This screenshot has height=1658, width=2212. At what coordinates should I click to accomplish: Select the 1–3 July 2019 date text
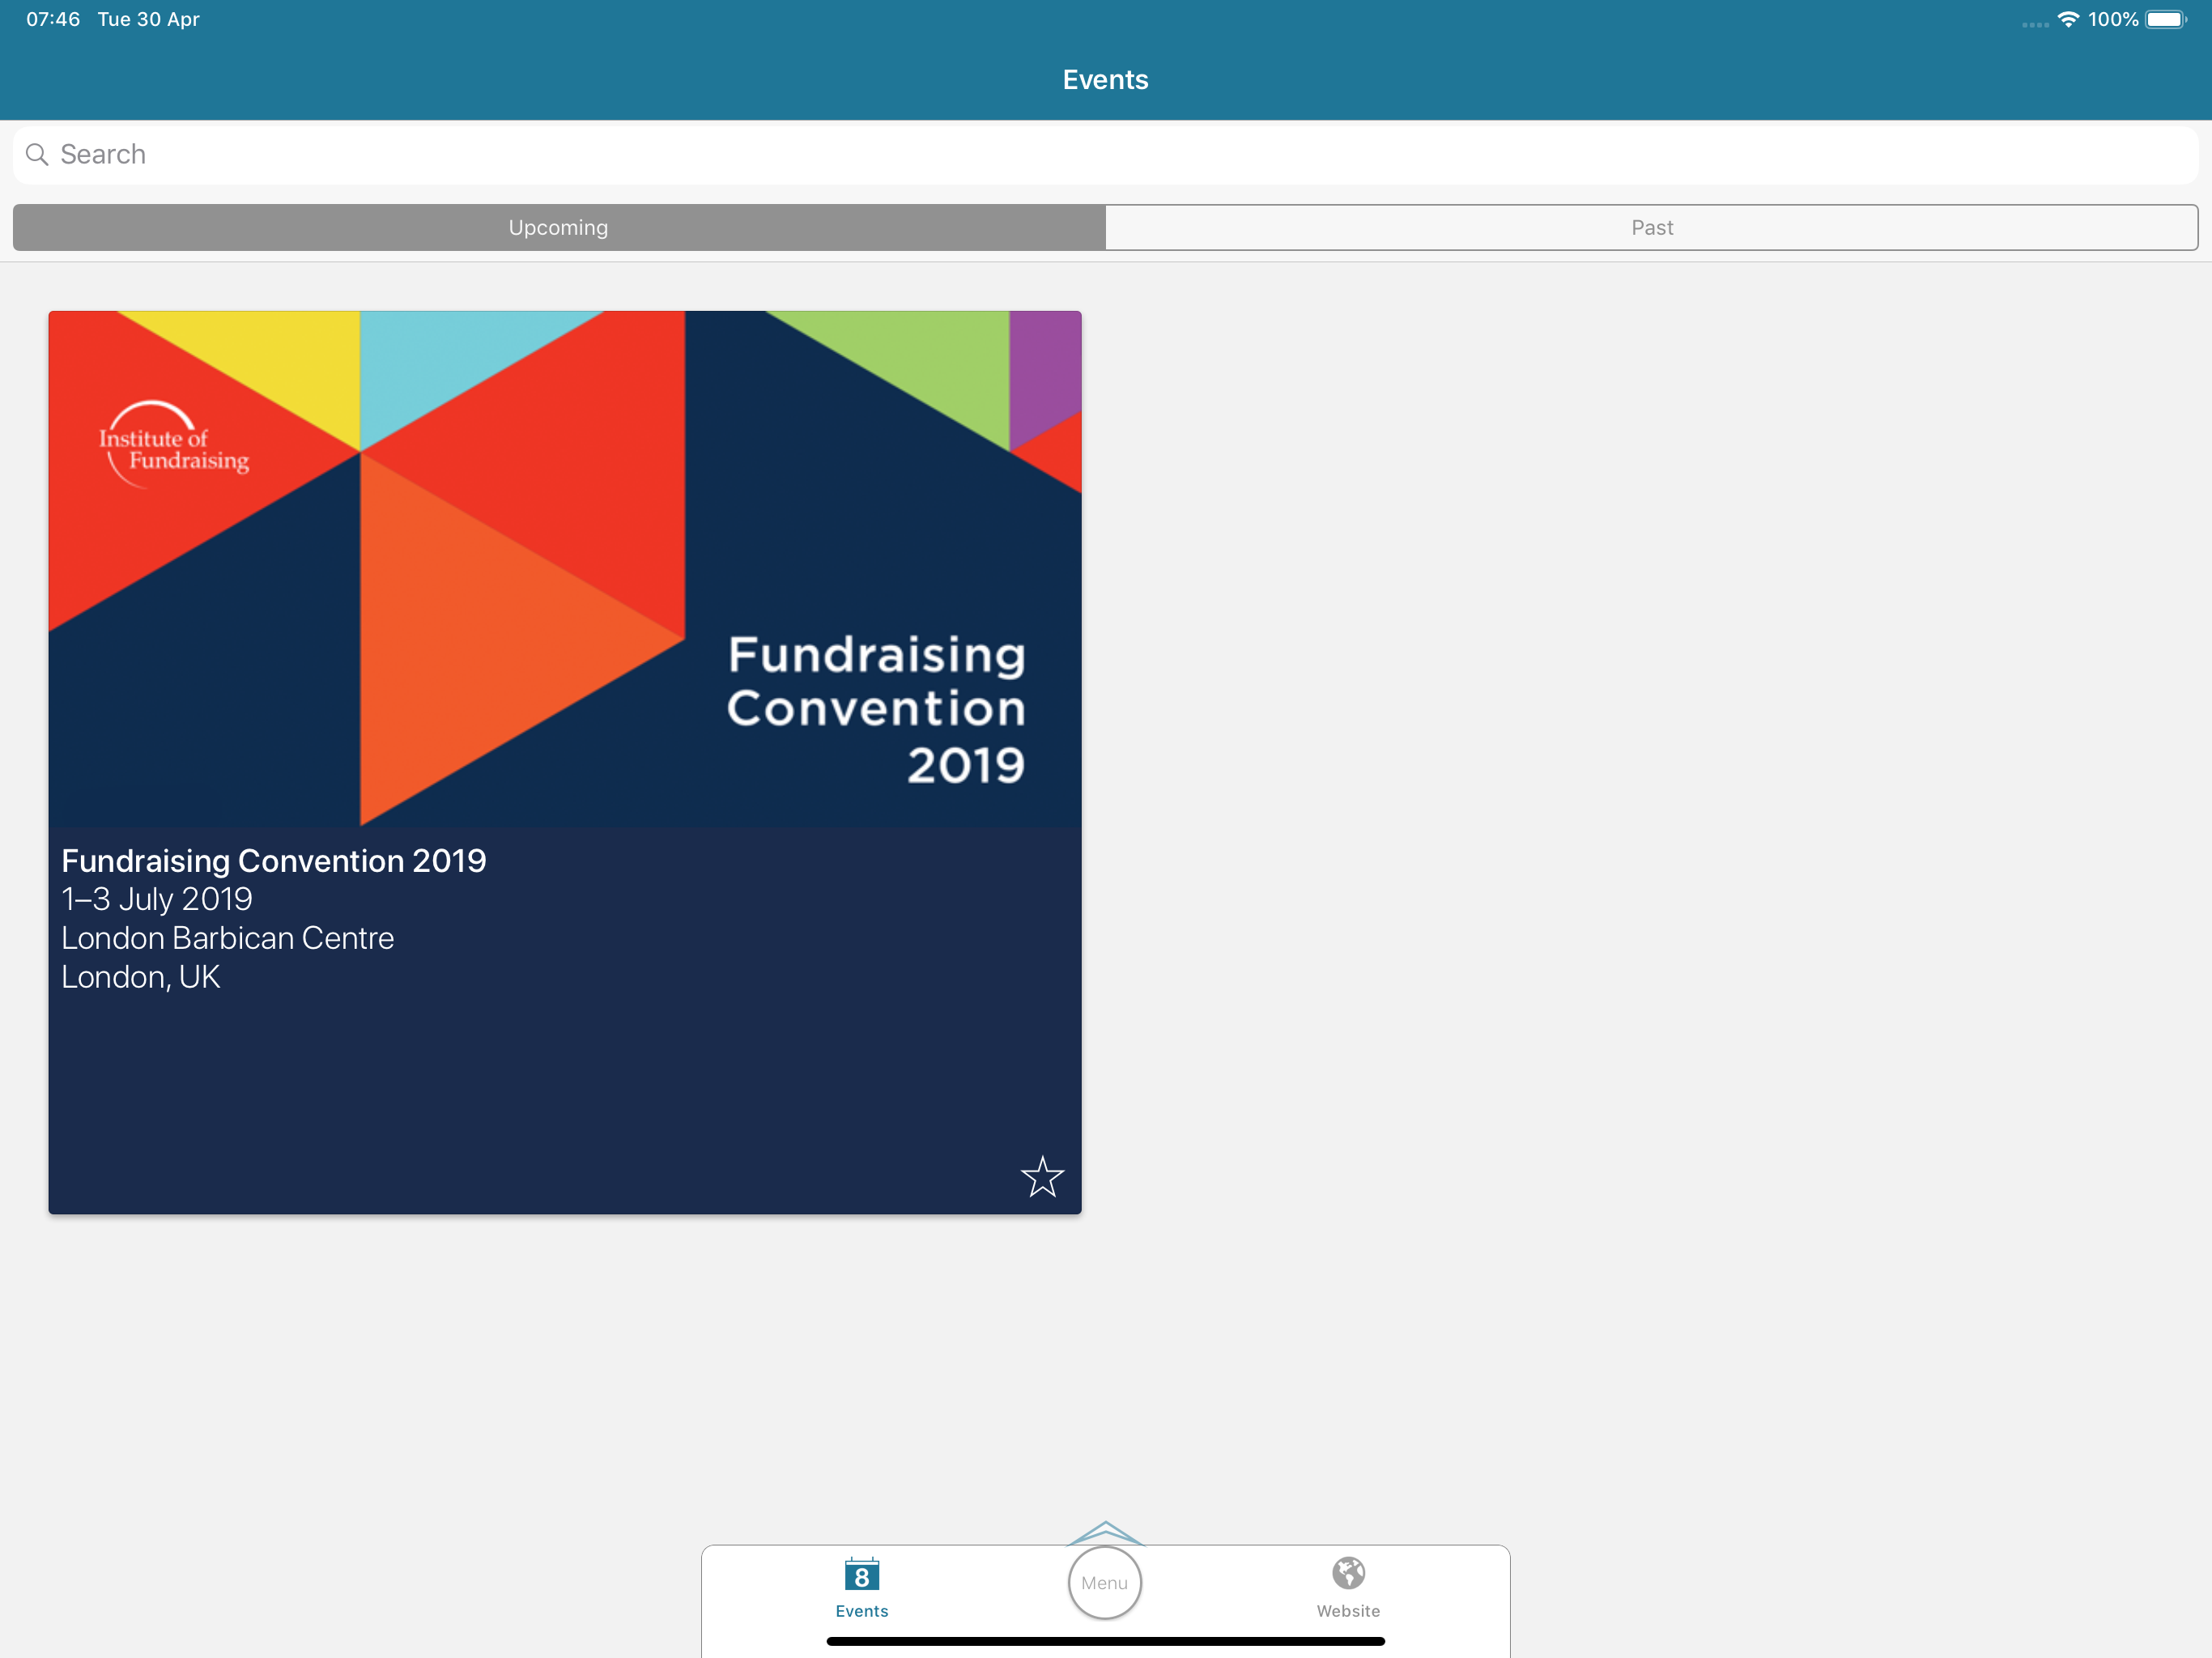tap(157, 900)
